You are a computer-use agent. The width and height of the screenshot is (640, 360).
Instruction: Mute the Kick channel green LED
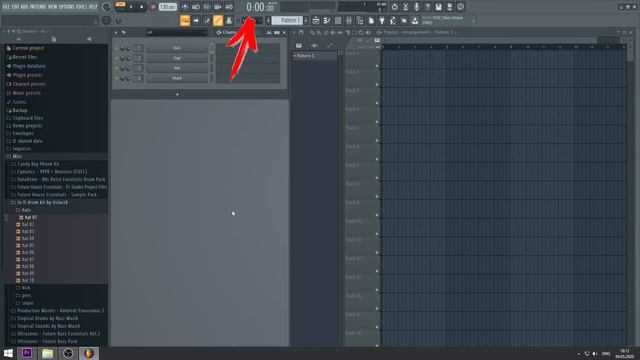click(x=117, y=49)
